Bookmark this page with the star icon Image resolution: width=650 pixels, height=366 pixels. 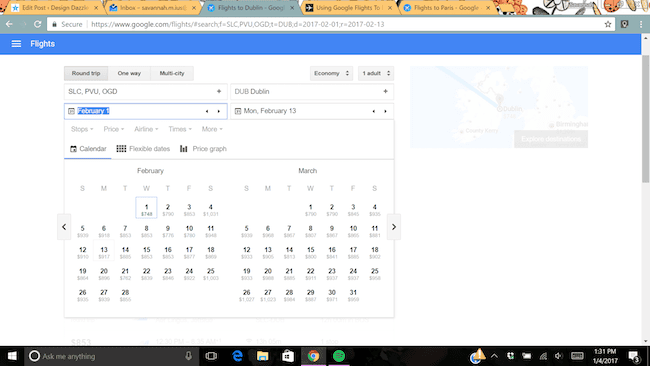[608, 24]
